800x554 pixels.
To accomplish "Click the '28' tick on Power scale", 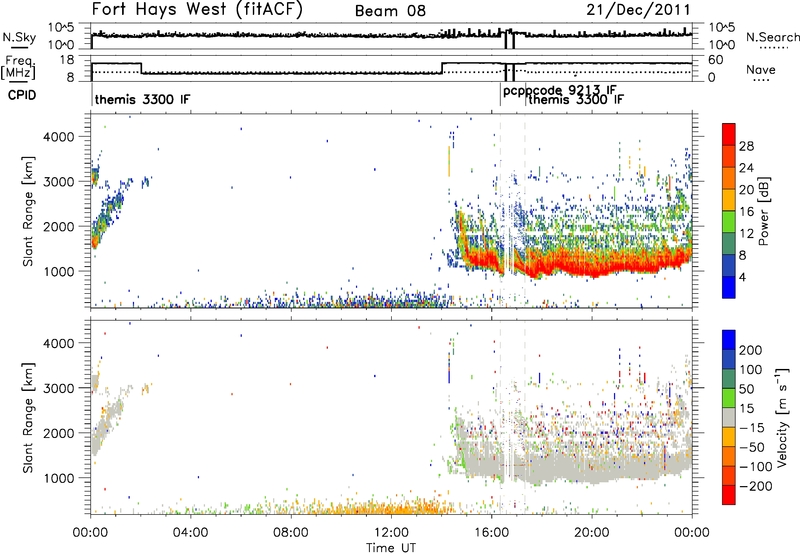I will point(746,146).
